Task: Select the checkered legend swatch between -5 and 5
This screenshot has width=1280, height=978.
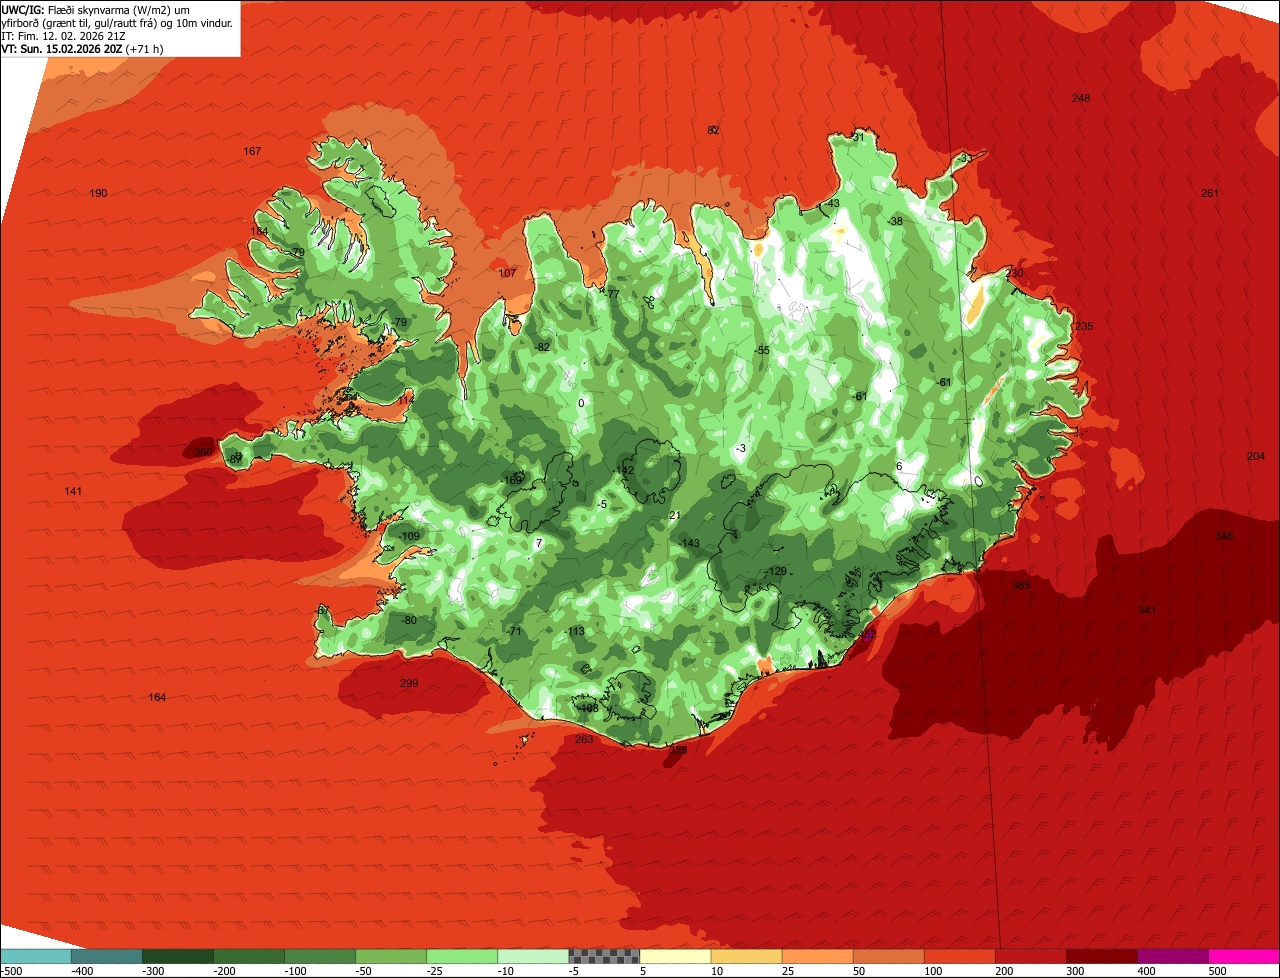Action: 604,955
